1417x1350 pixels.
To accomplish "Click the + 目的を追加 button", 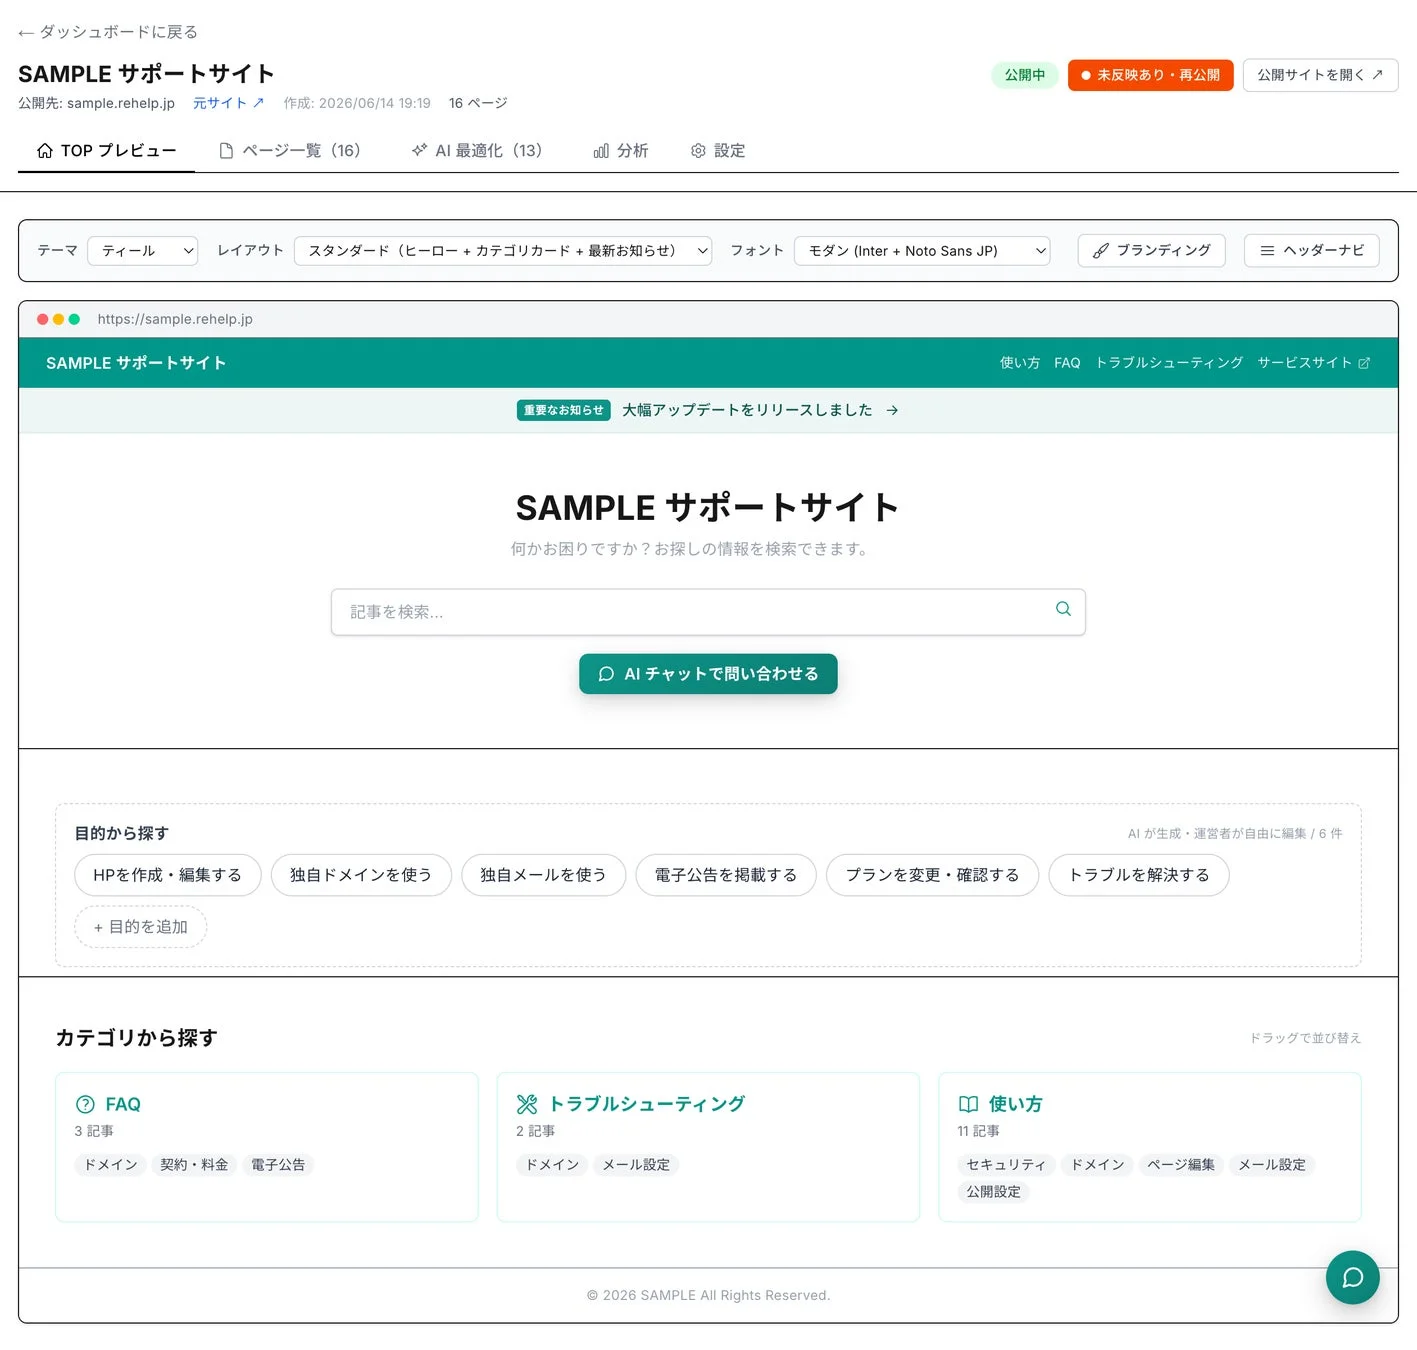I will click(141, 927).
